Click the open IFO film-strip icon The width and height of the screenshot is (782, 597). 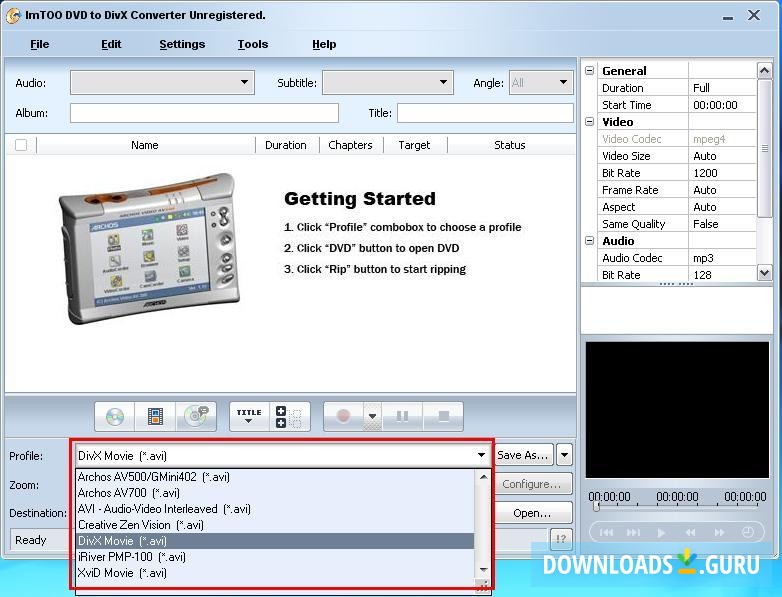[155, 416]
